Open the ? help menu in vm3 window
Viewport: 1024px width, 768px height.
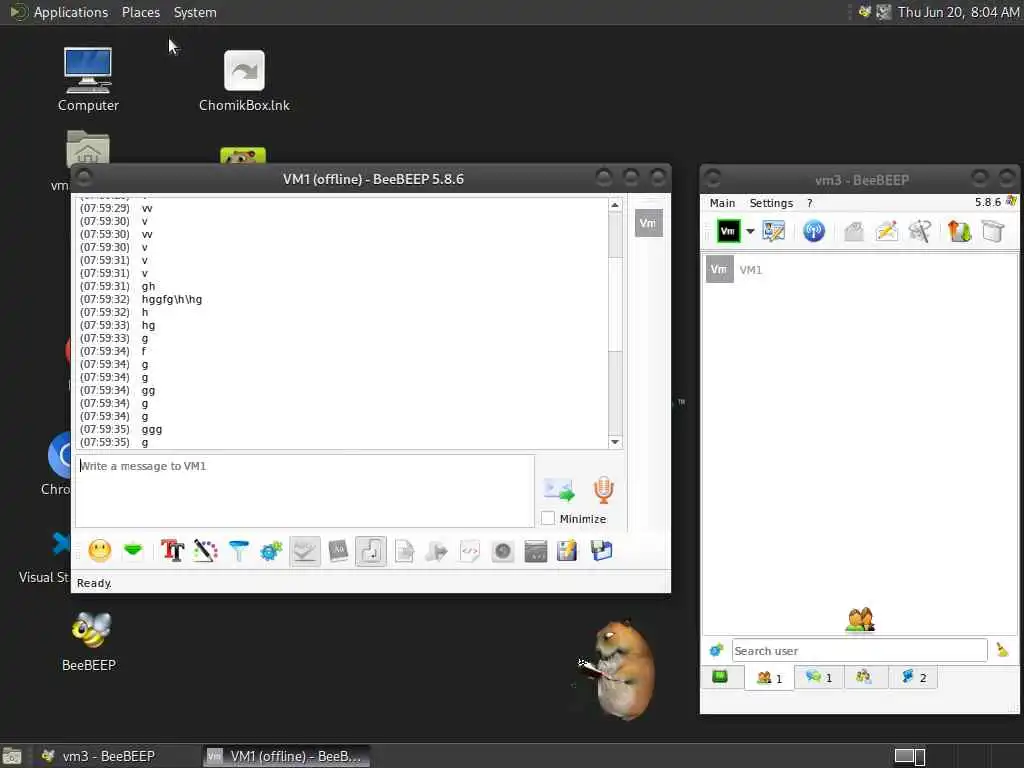pos(810,203)
